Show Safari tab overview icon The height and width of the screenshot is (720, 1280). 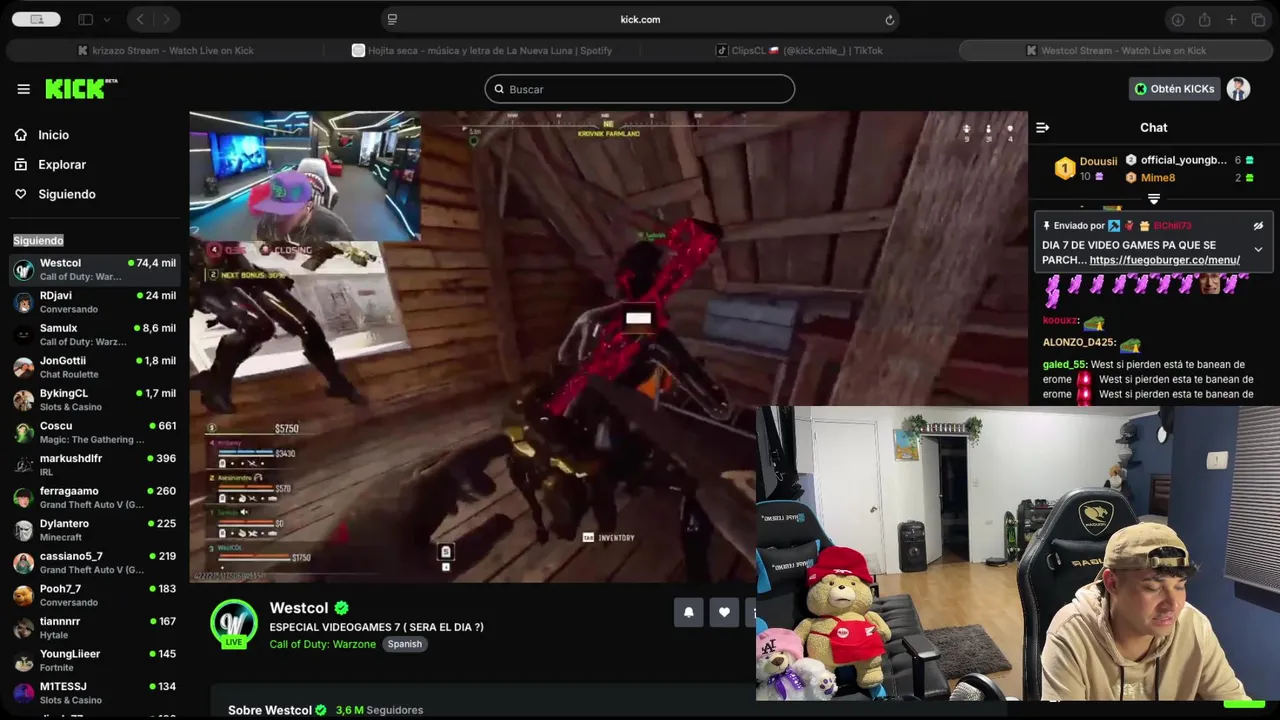coord(1258,19)
